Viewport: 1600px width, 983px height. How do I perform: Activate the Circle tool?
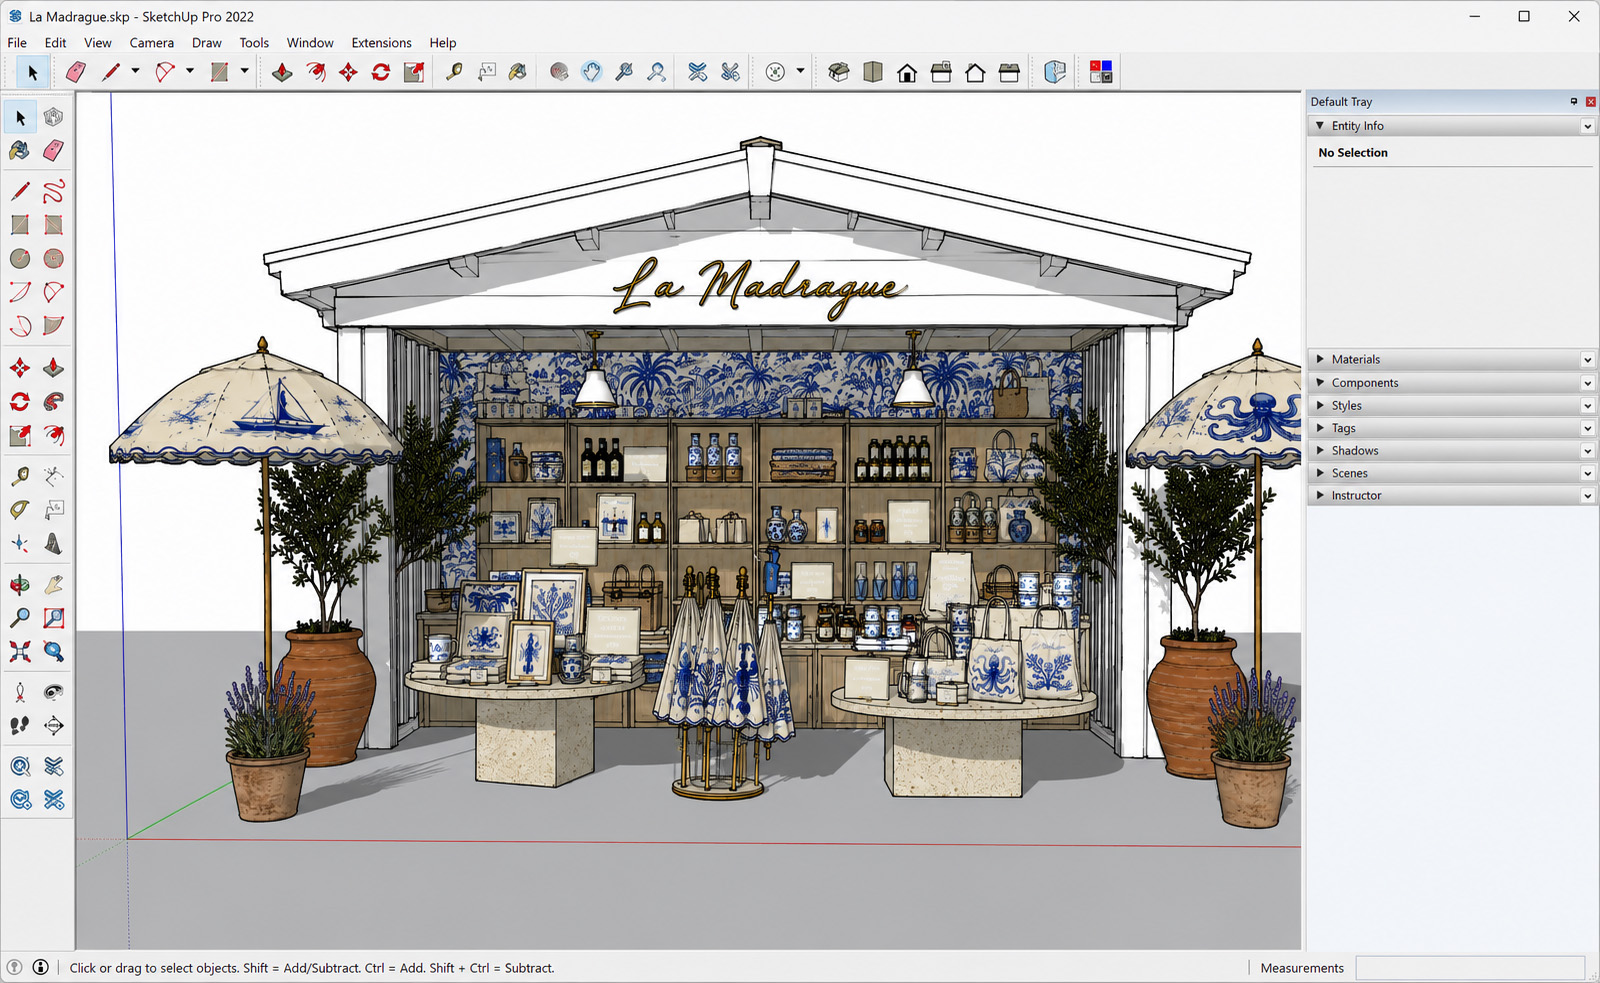20,258
